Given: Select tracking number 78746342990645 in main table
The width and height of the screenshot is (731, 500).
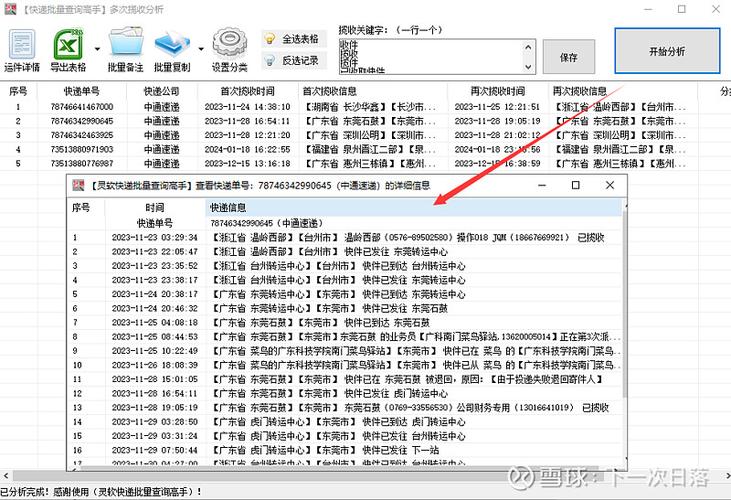Looking at the screenshot, I should tap(82, 121).
